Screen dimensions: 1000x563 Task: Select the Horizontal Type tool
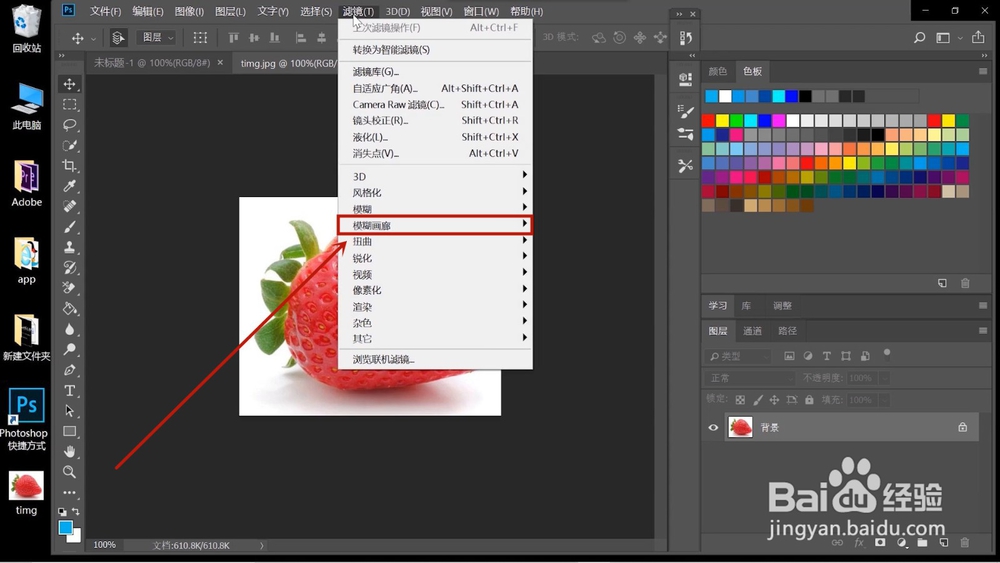point(70,390)
